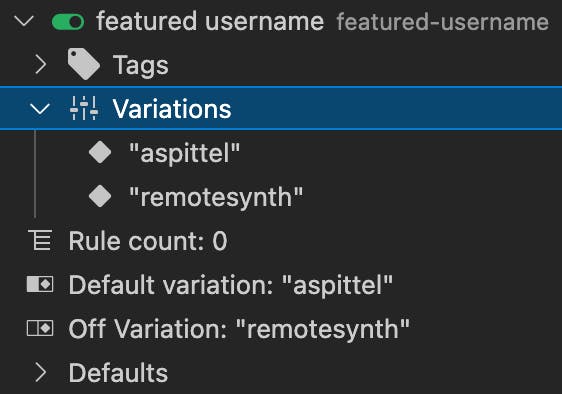Select the "aspittel" variation entry
This screenshot has width=562, height=394.
(184, 153)
